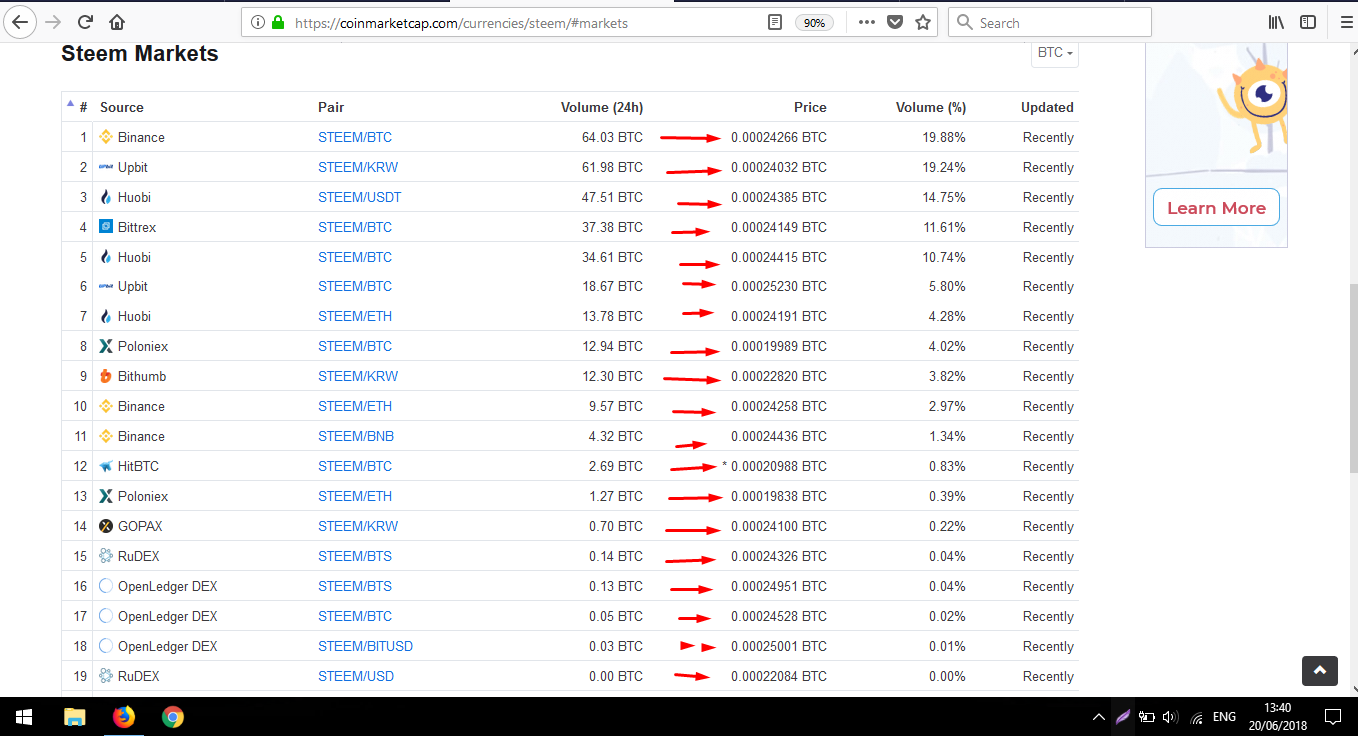Open the Wi-Fi network panel

click(1197, 717)
